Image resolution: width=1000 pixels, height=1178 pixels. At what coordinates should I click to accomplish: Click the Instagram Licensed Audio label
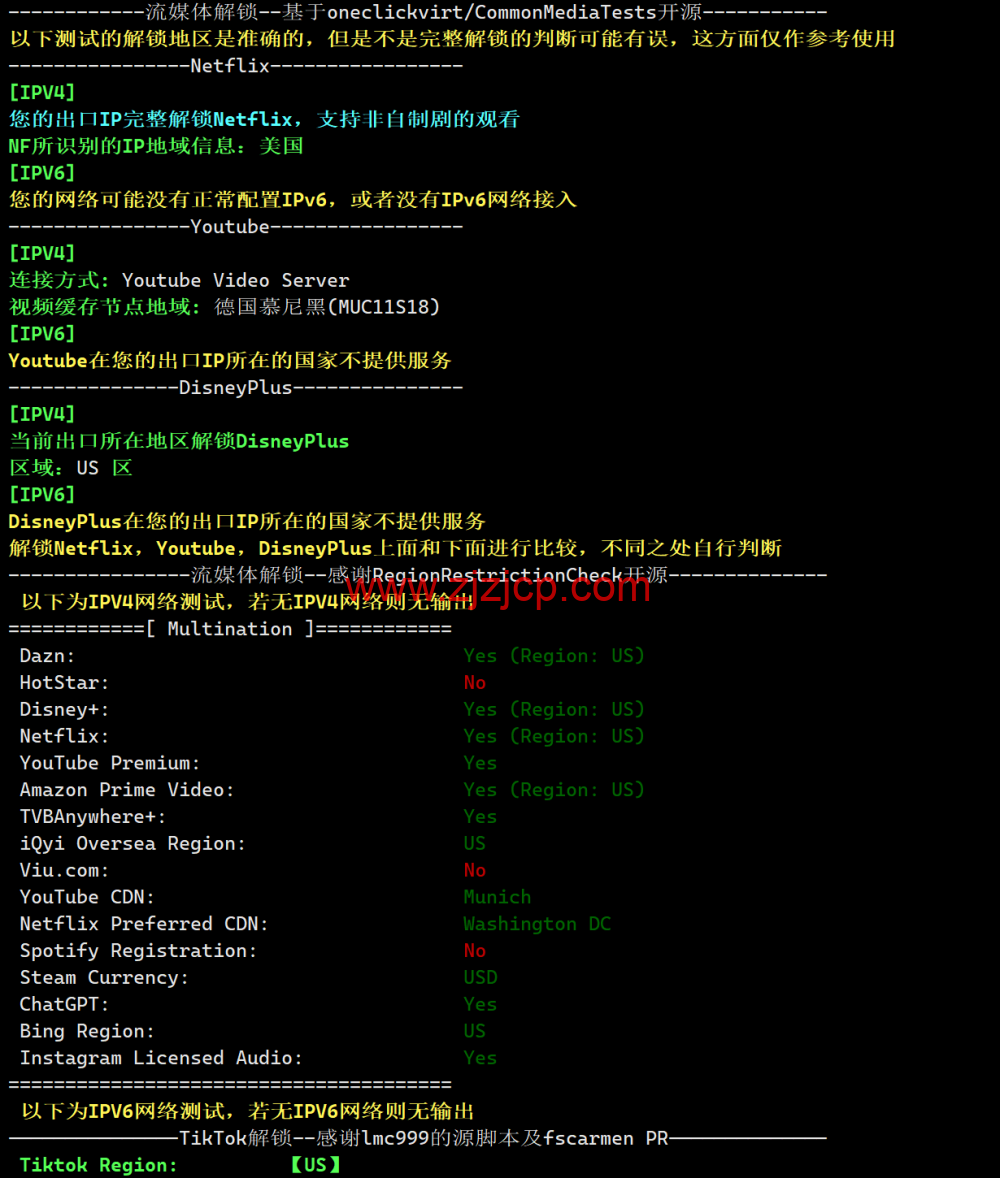point(161,1058)
